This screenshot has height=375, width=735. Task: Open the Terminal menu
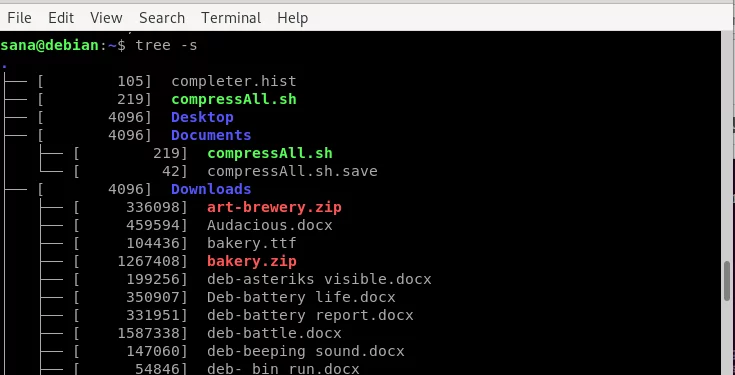tap(231, 18)
